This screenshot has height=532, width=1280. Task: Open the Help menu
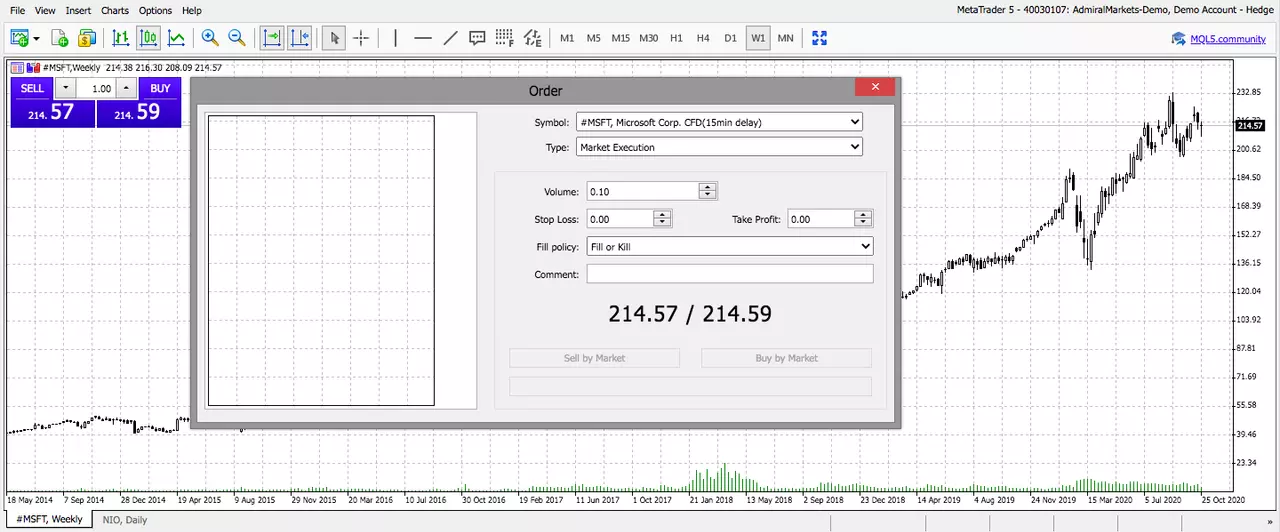tap(192, 10)
